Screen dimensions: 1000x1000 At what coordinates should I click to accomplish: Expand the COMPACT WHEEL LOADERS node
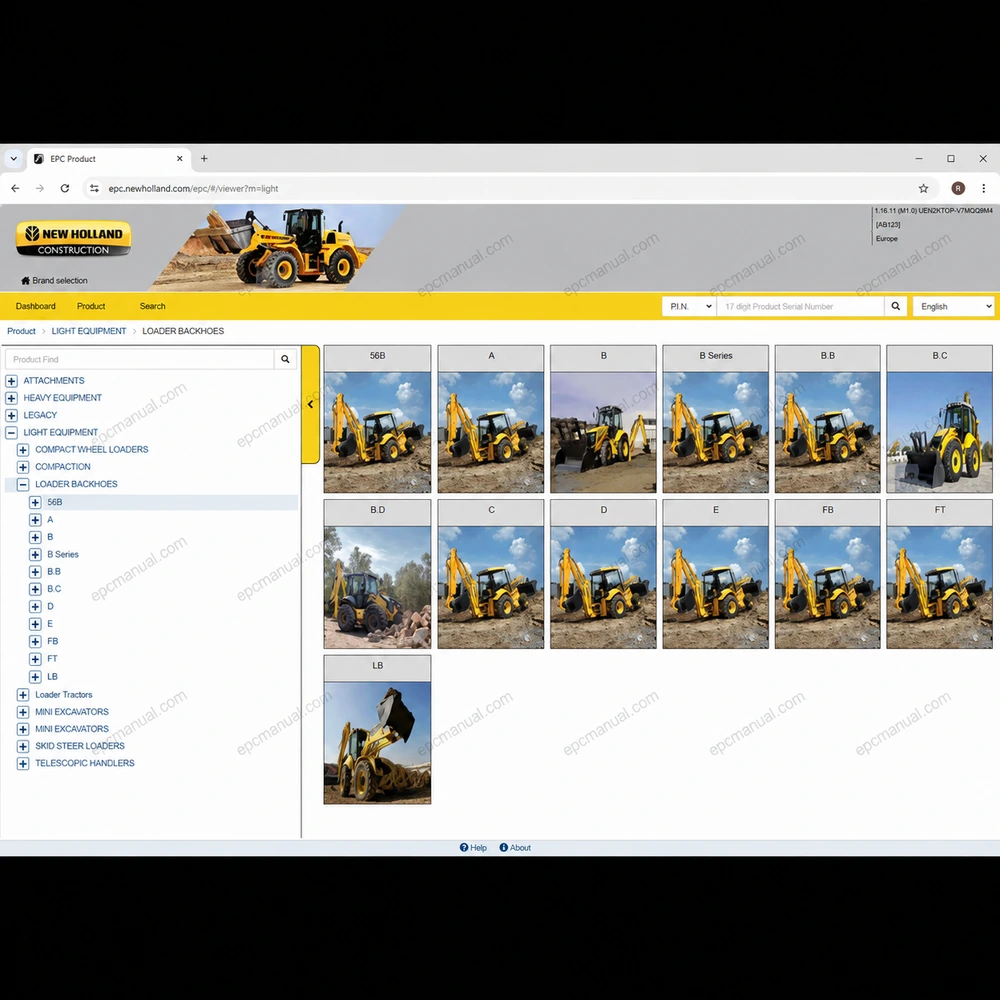23,450
